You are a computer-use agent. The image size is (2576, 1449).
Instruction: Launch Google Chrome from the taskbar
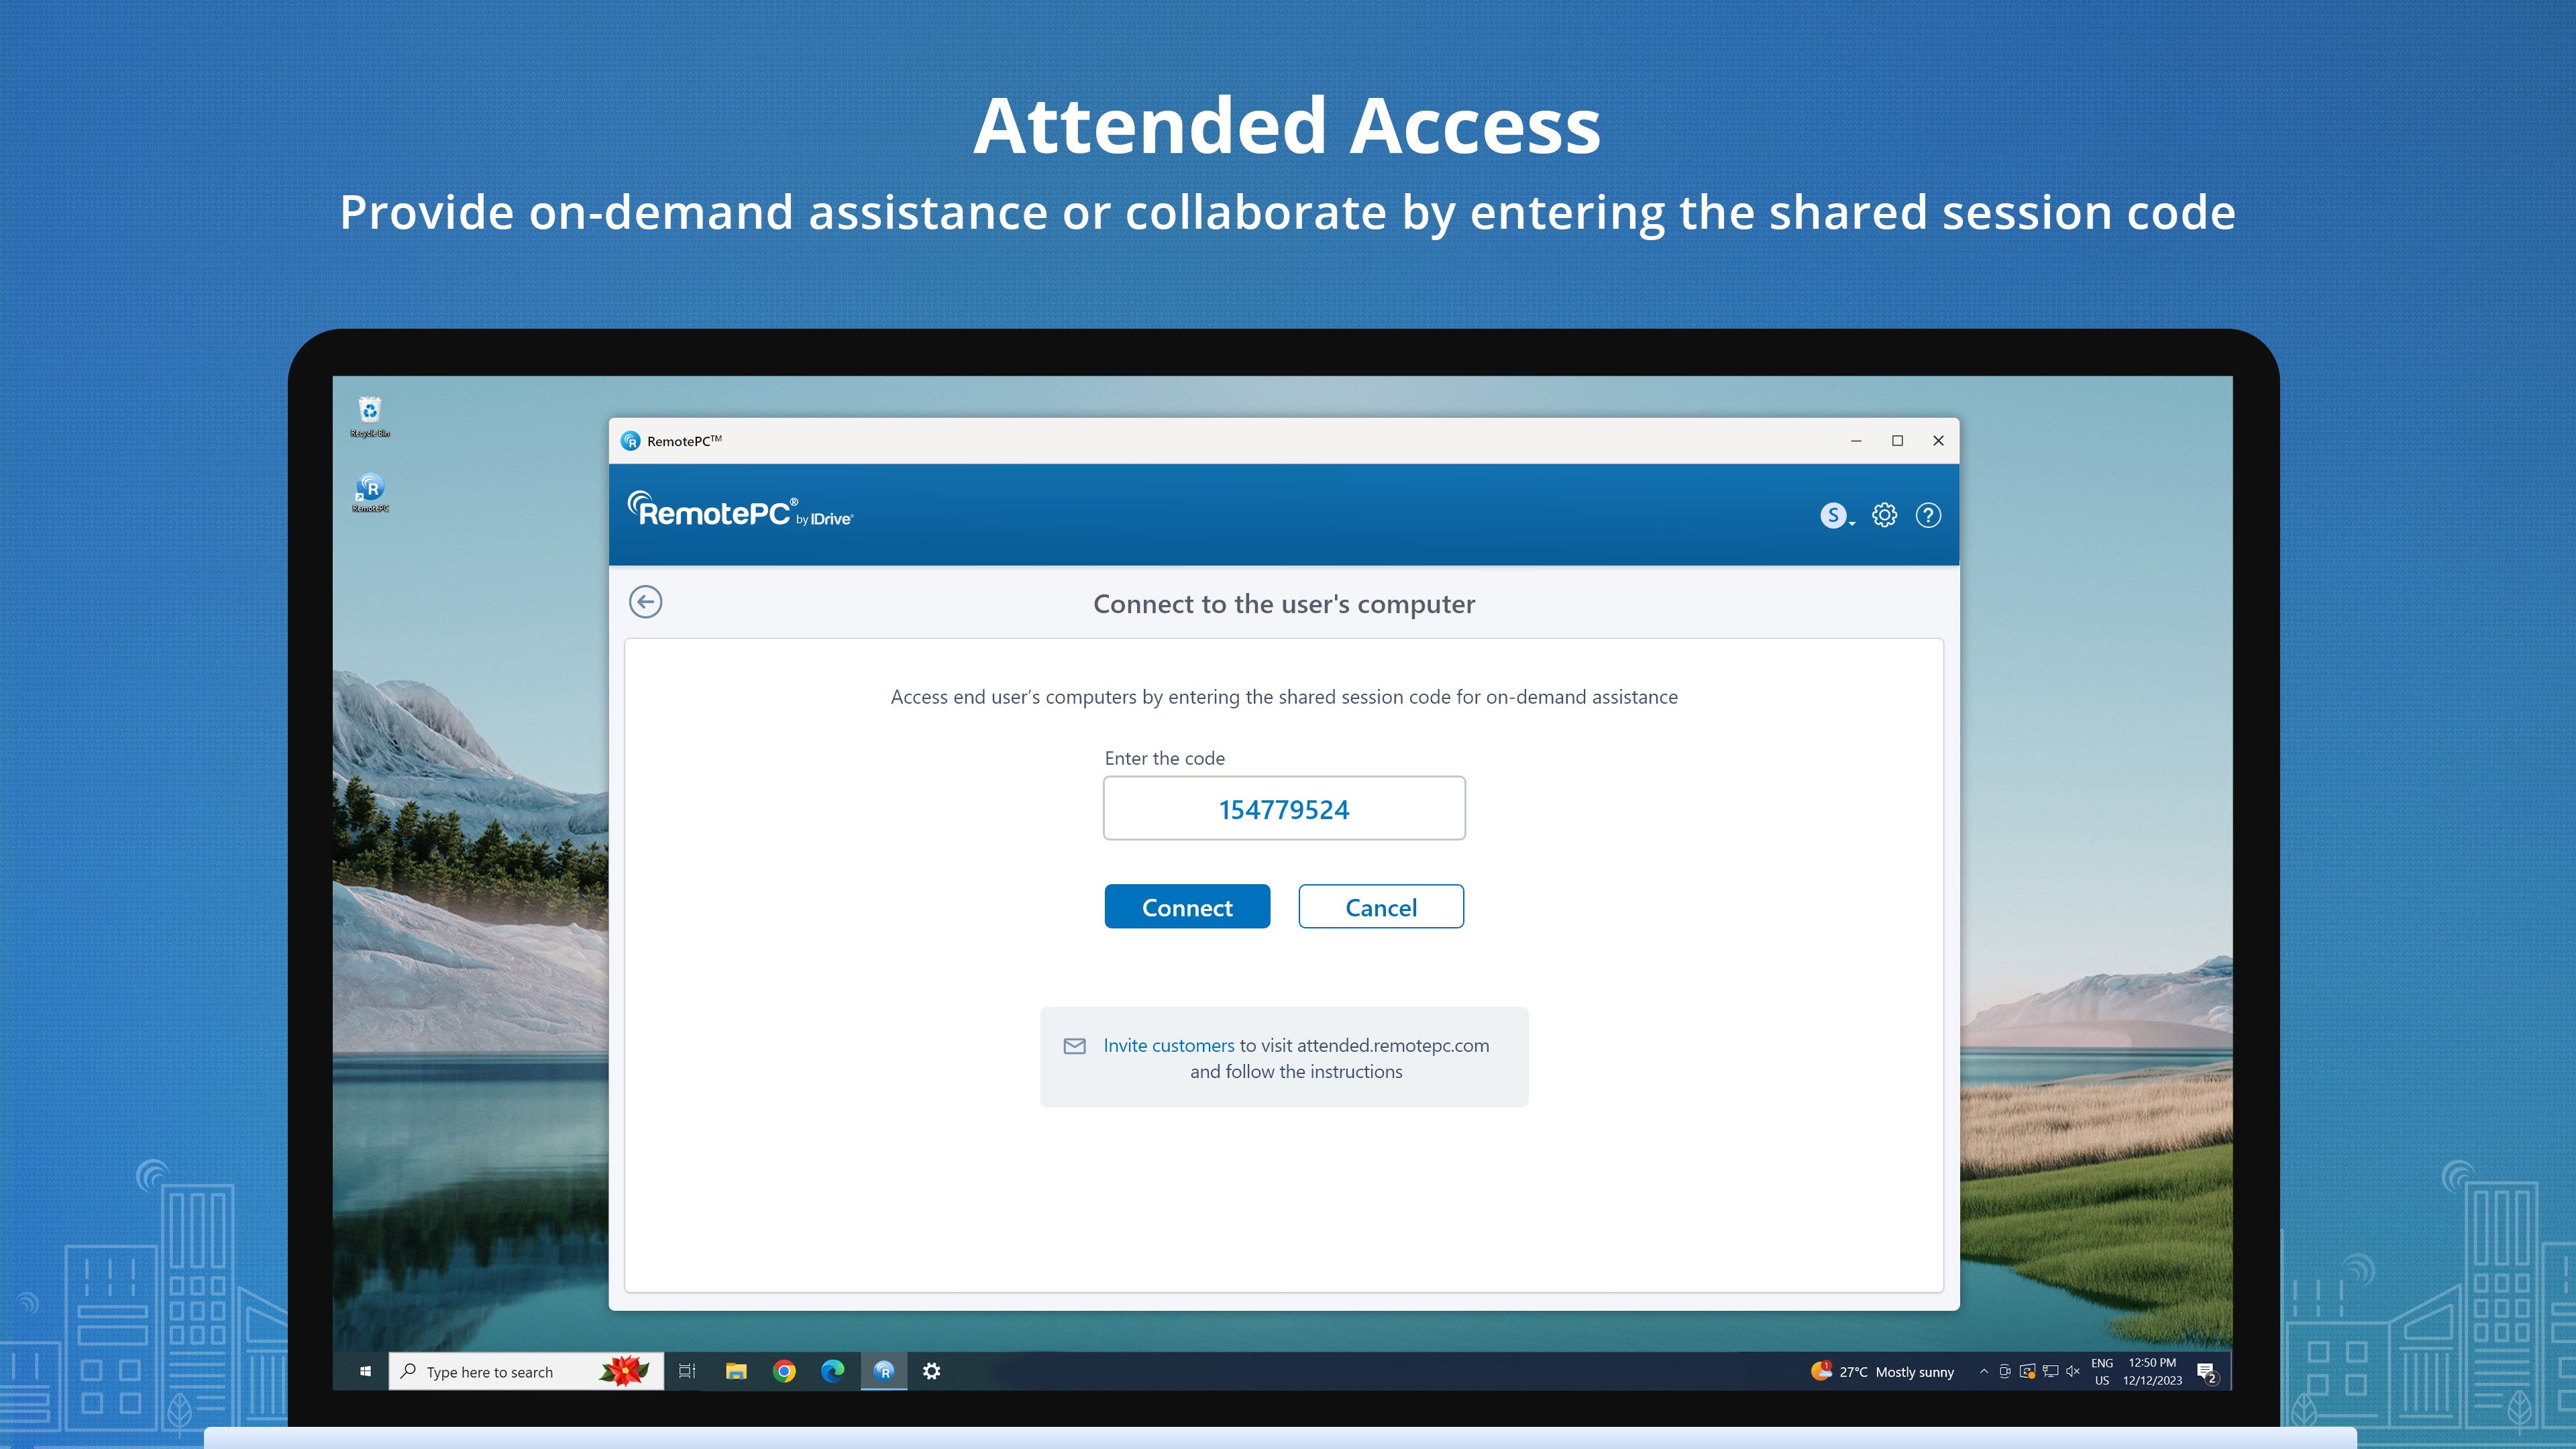pos(785,1371)
